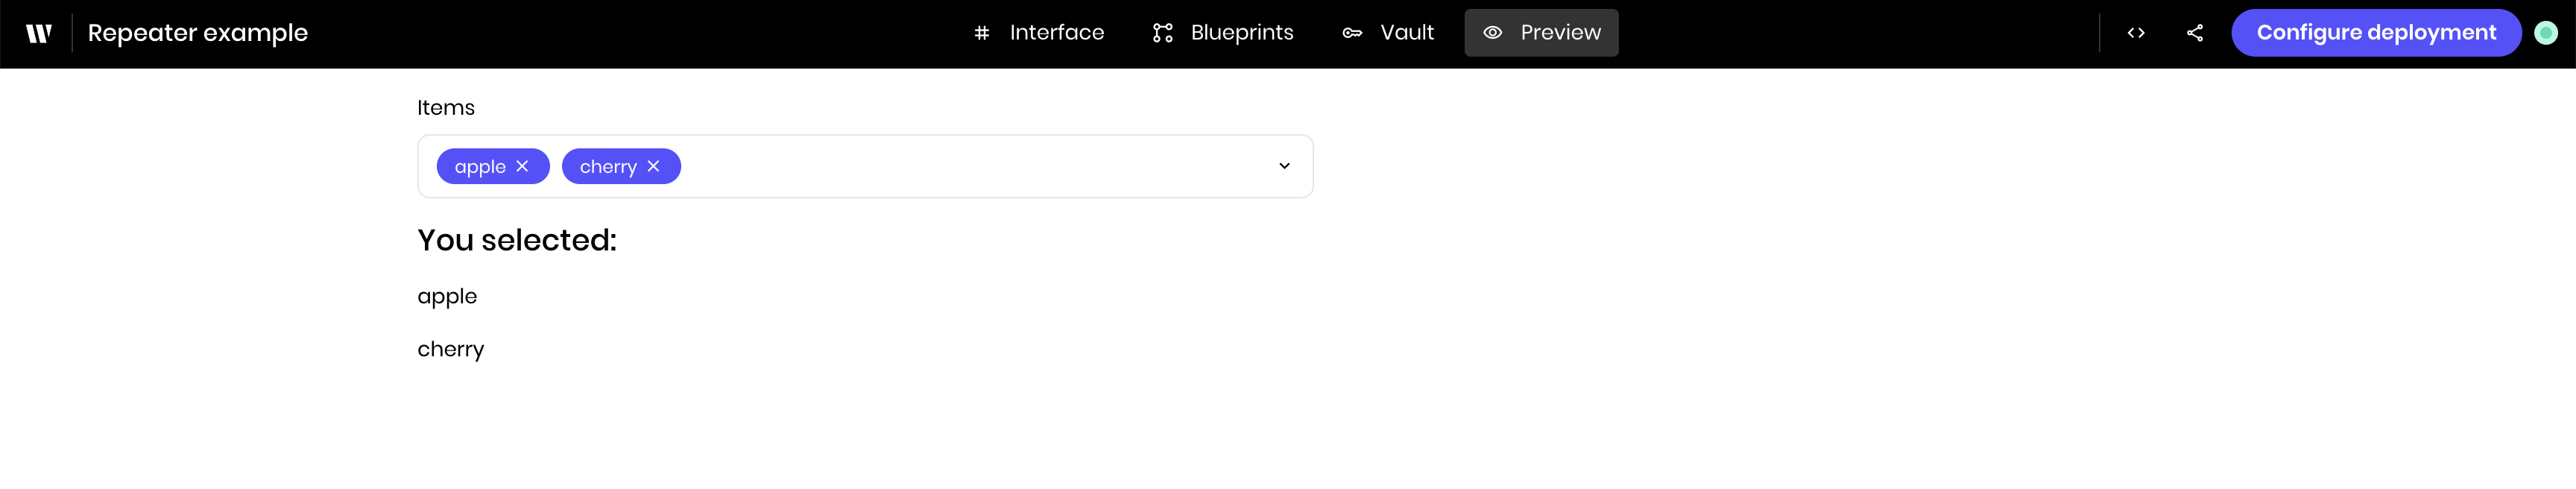Click inside the Items multiselect field
2576x489 pixels.
pos(865,166)
